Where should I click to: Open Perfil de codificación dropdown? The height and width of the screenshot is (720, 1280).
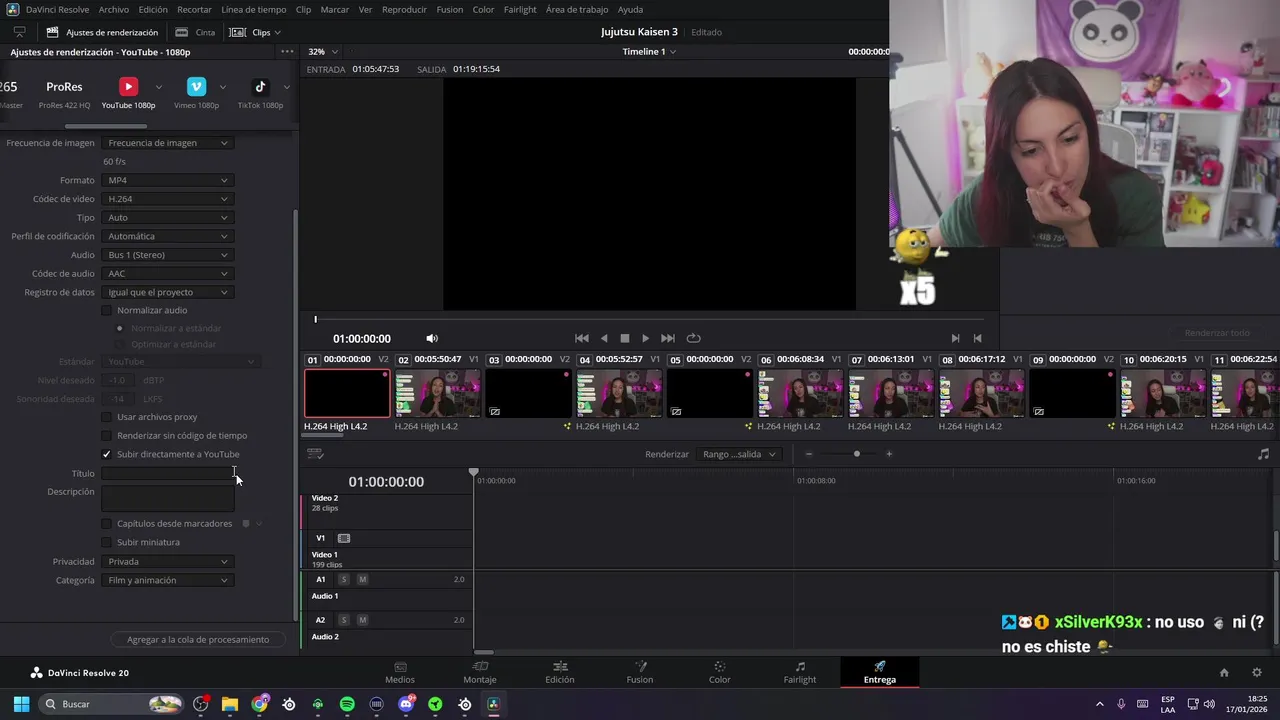[x=168, y=236]
